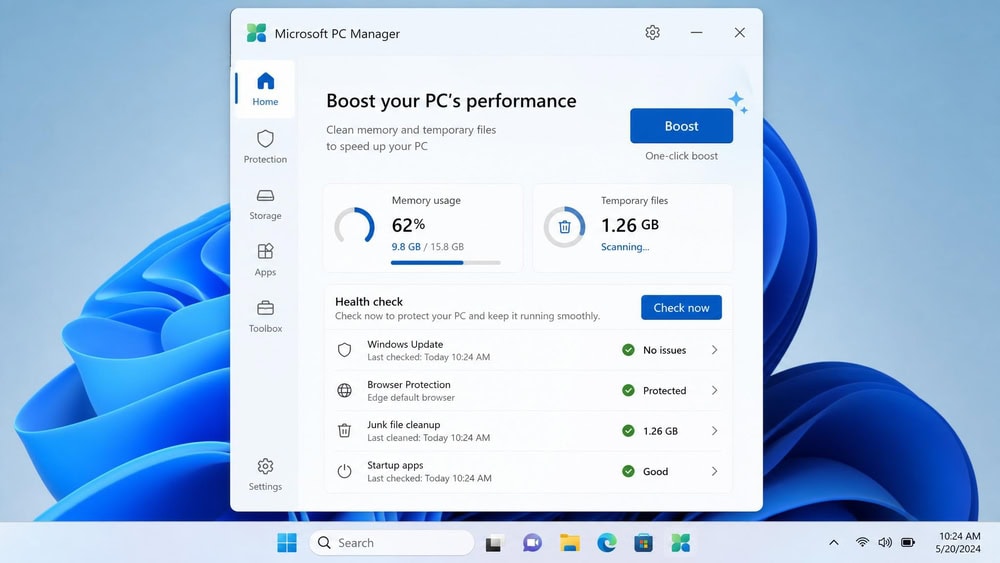Open the Protection section

pos(265,147)
